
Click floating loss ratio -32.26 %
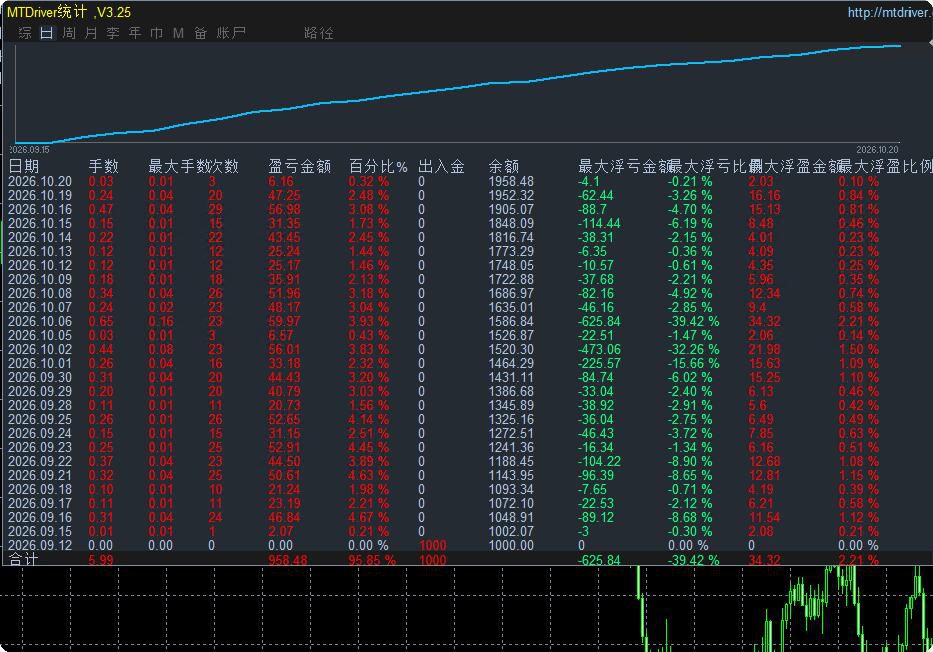693,349
